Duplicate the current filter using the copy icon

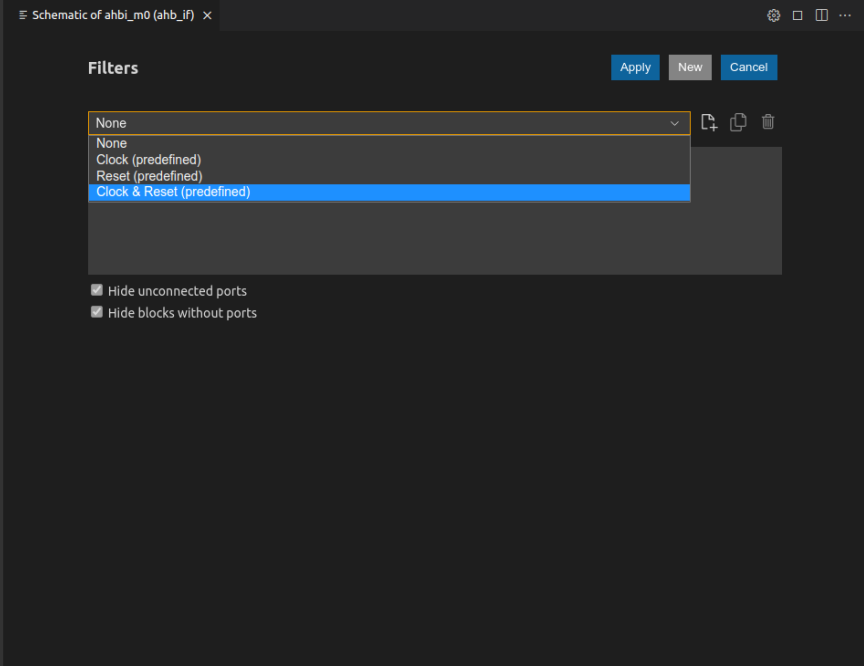(738, 122)
